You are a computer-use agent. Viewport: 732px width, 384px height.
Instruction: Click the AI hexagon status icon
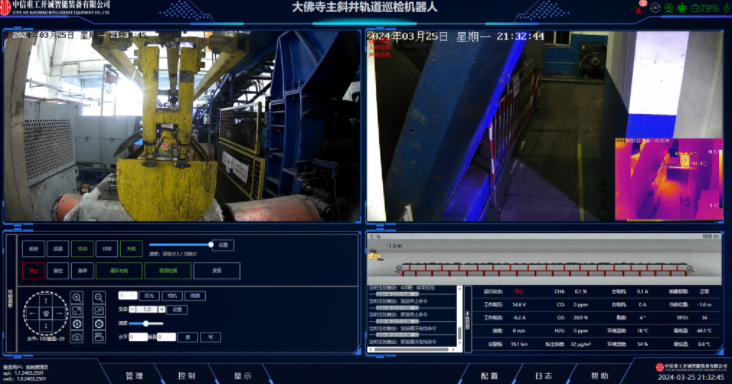655,8
